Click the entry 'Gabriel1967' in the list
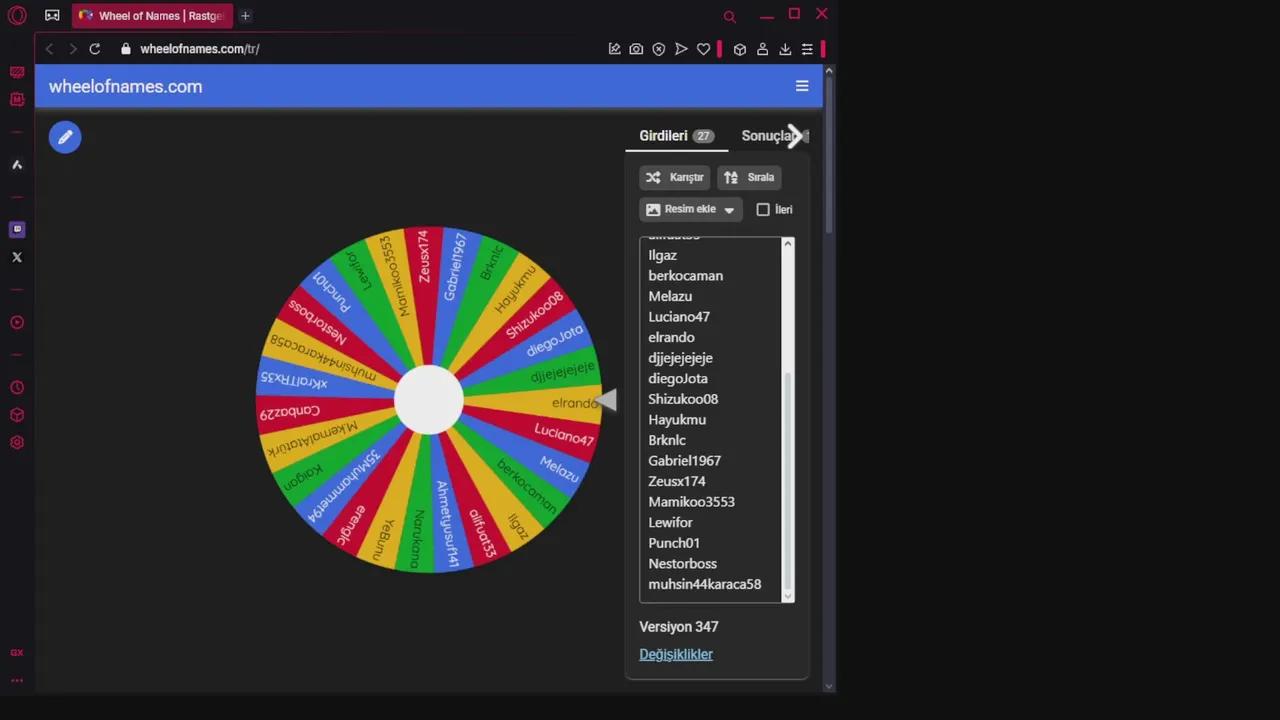This screenshot has width=1280, height=720. pyautogui.click(x=685, y=461)
